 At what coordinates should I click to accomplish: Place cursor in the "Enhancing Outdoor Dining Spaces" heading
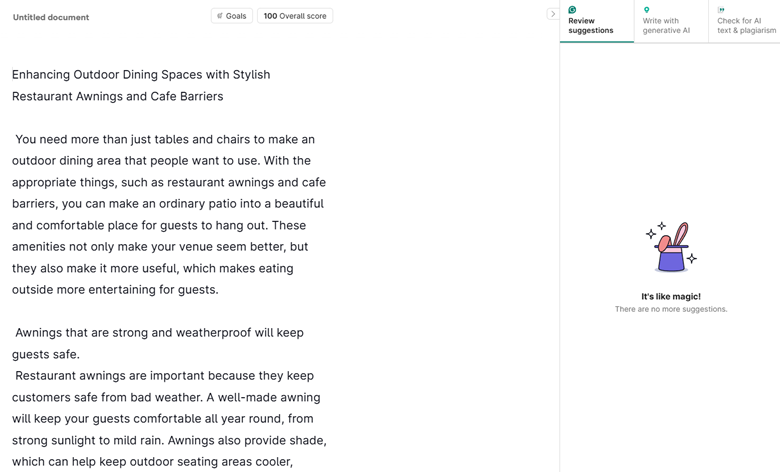coord(141,75)
